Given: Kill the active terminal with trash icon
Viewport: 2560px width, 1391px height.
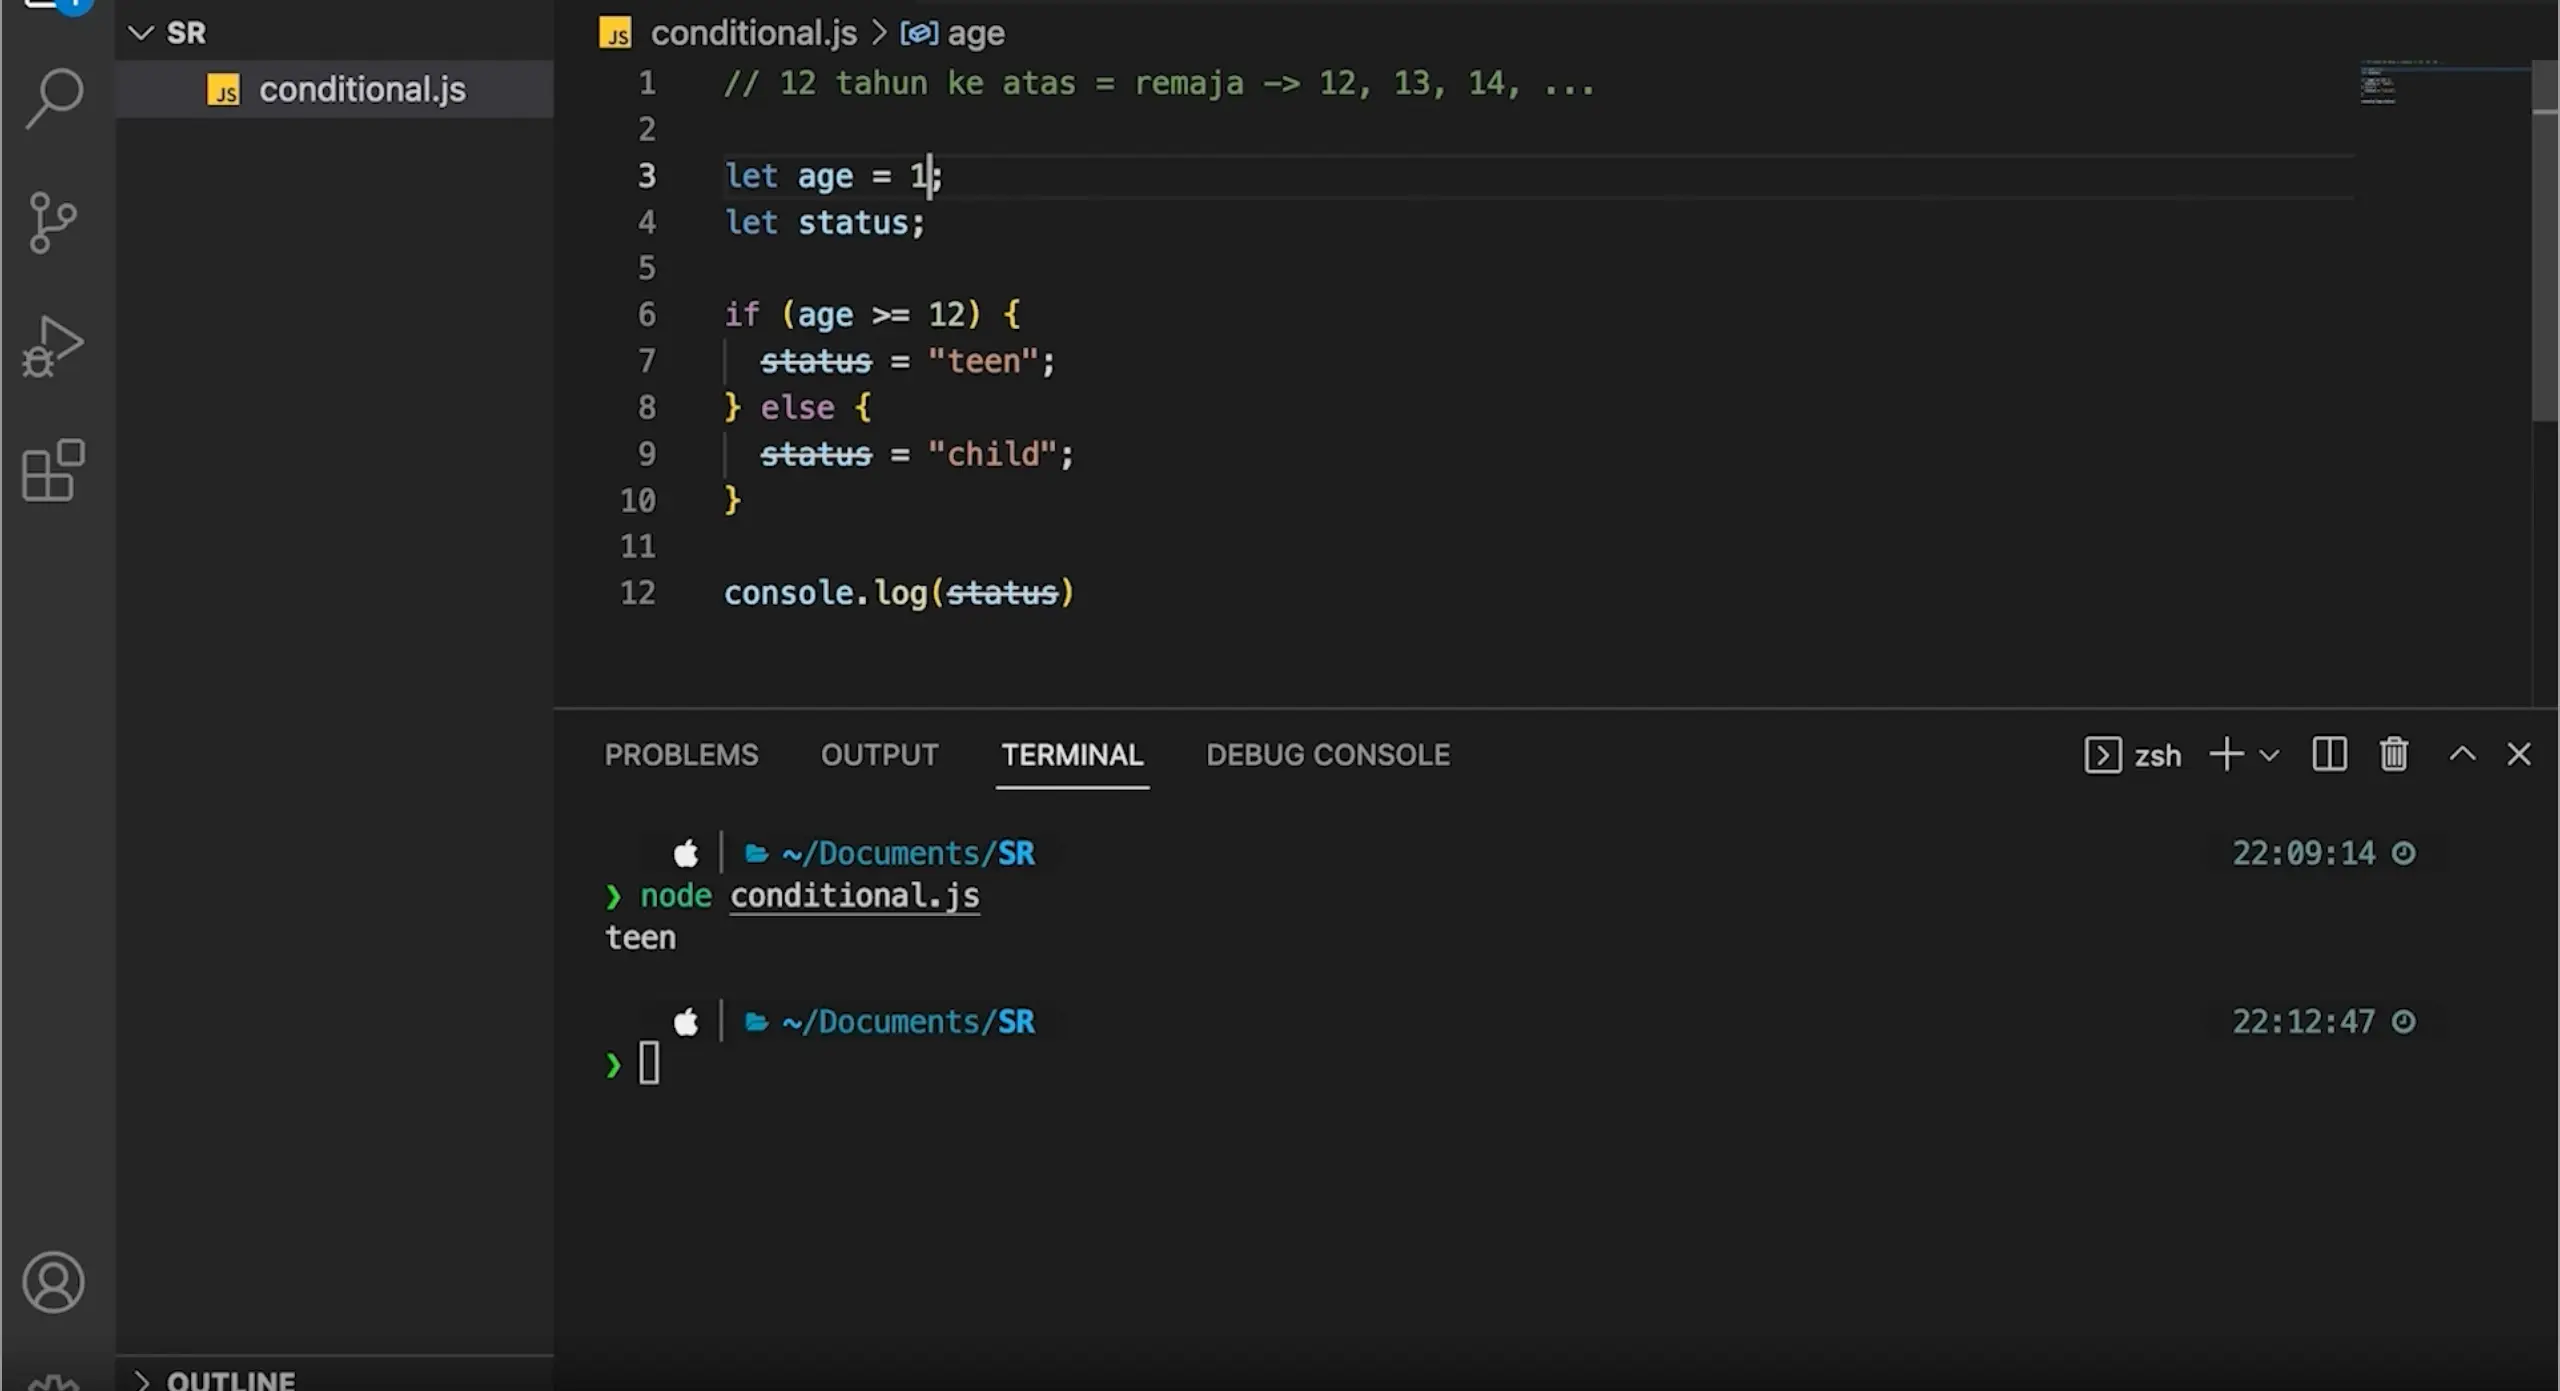Looking at the screenshot, I should (x=2393, y=754).
